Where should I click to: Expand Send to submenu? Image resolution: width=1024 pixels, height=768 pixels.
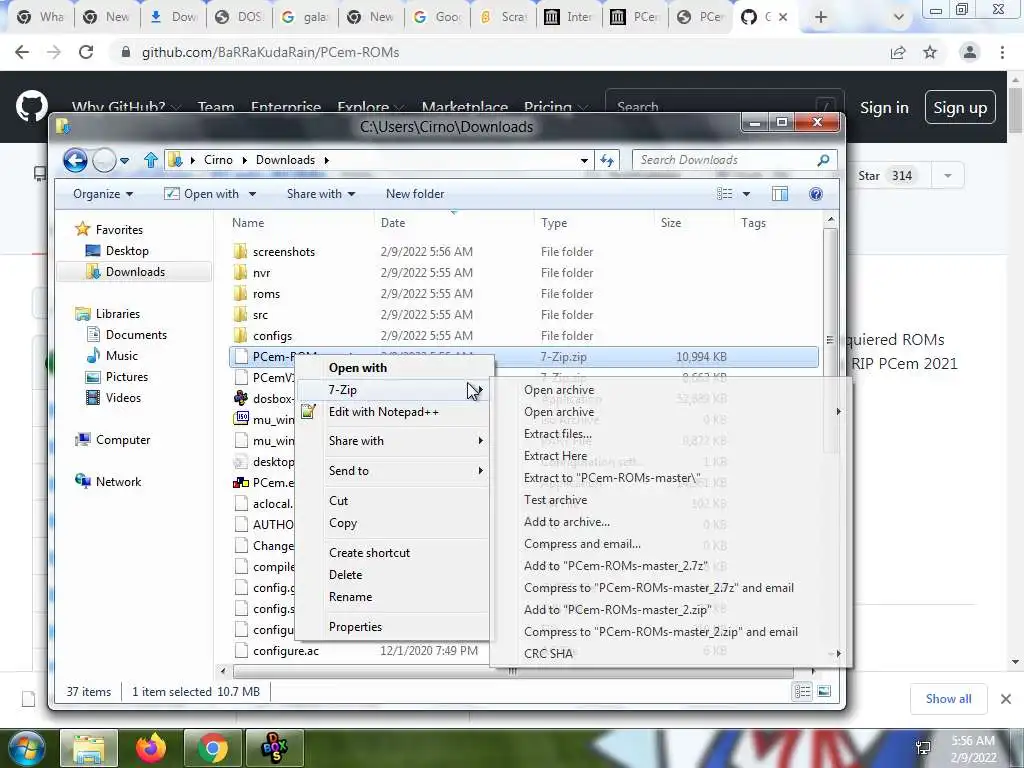[392, 471]
